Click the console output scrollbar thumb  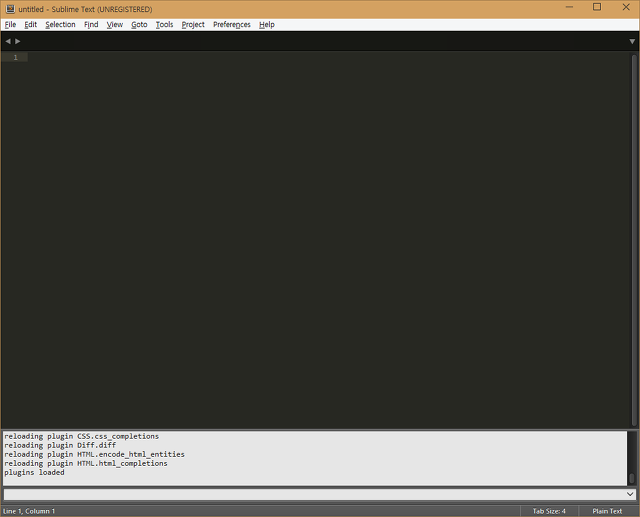632,478
